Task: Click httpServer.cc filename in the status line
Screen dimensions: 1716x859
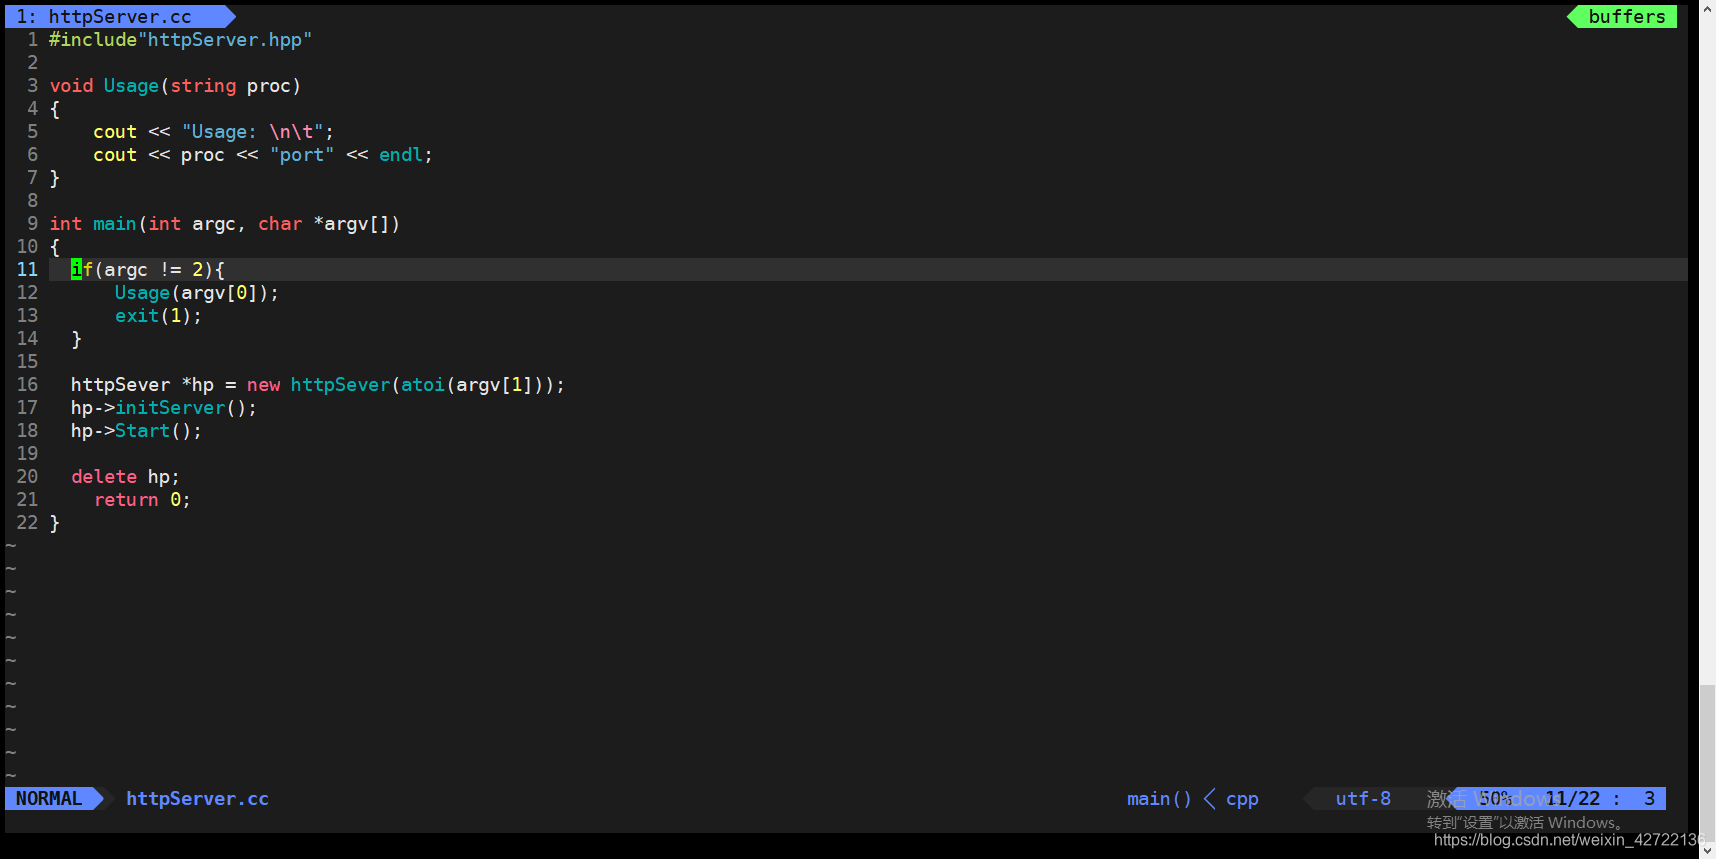Action: pyautogui.click(x=197, y=798)
